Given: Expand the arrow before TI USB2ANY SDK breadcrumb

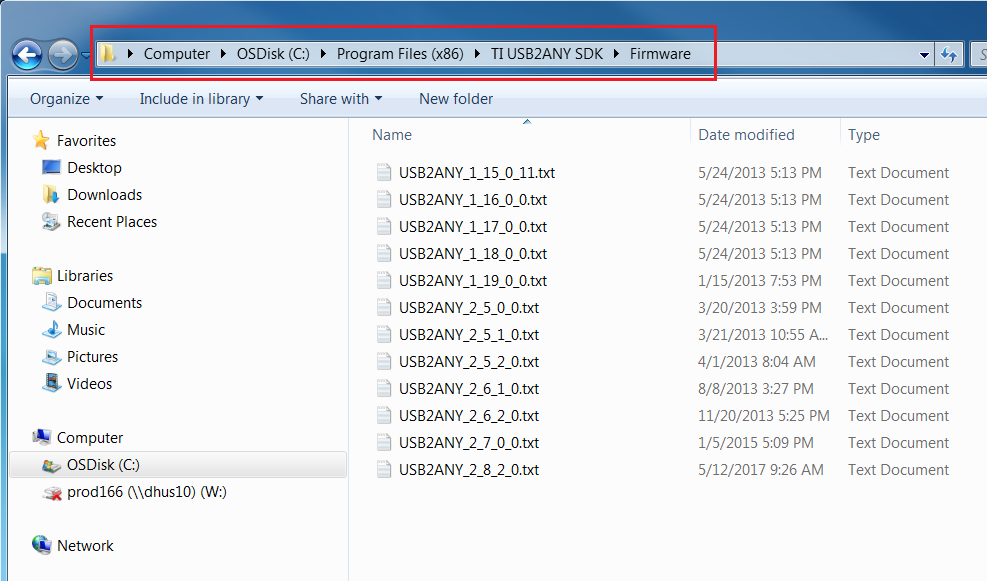Looking at the screenshot, I should tap(478, 54).
